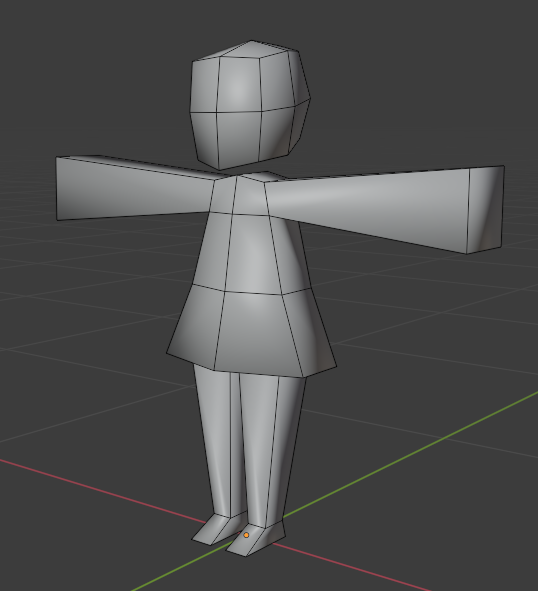538x591 pixels.
Task: Select the leg on the right
Action: (x=271, y=449)
